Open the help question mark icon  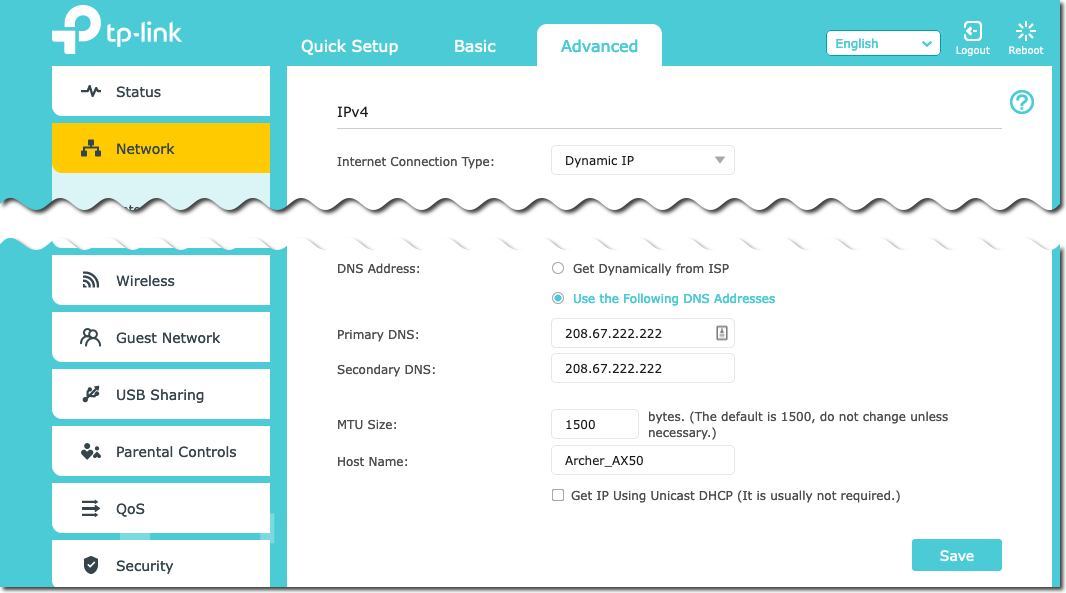tap(1021, 102)
